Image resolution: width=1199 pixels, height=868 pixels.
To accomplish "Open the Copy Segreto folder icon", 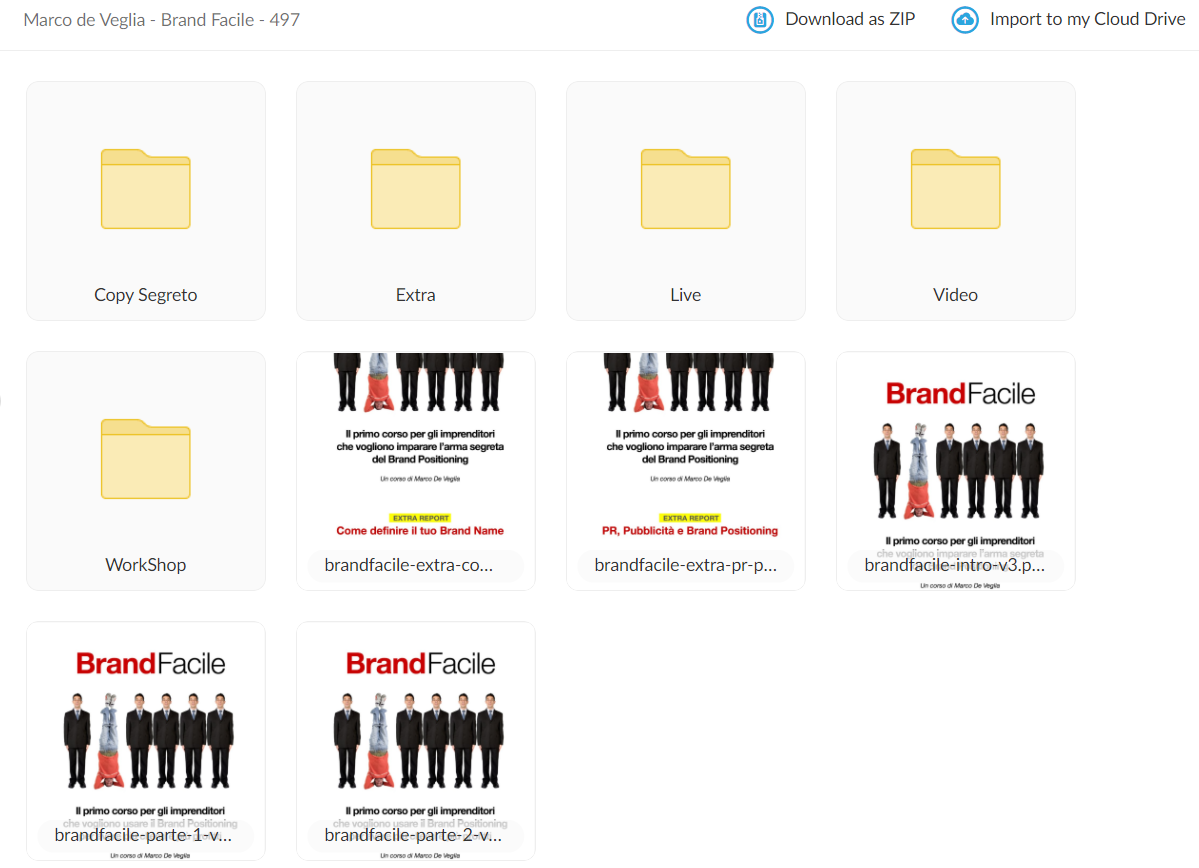I will click(145, 189).
